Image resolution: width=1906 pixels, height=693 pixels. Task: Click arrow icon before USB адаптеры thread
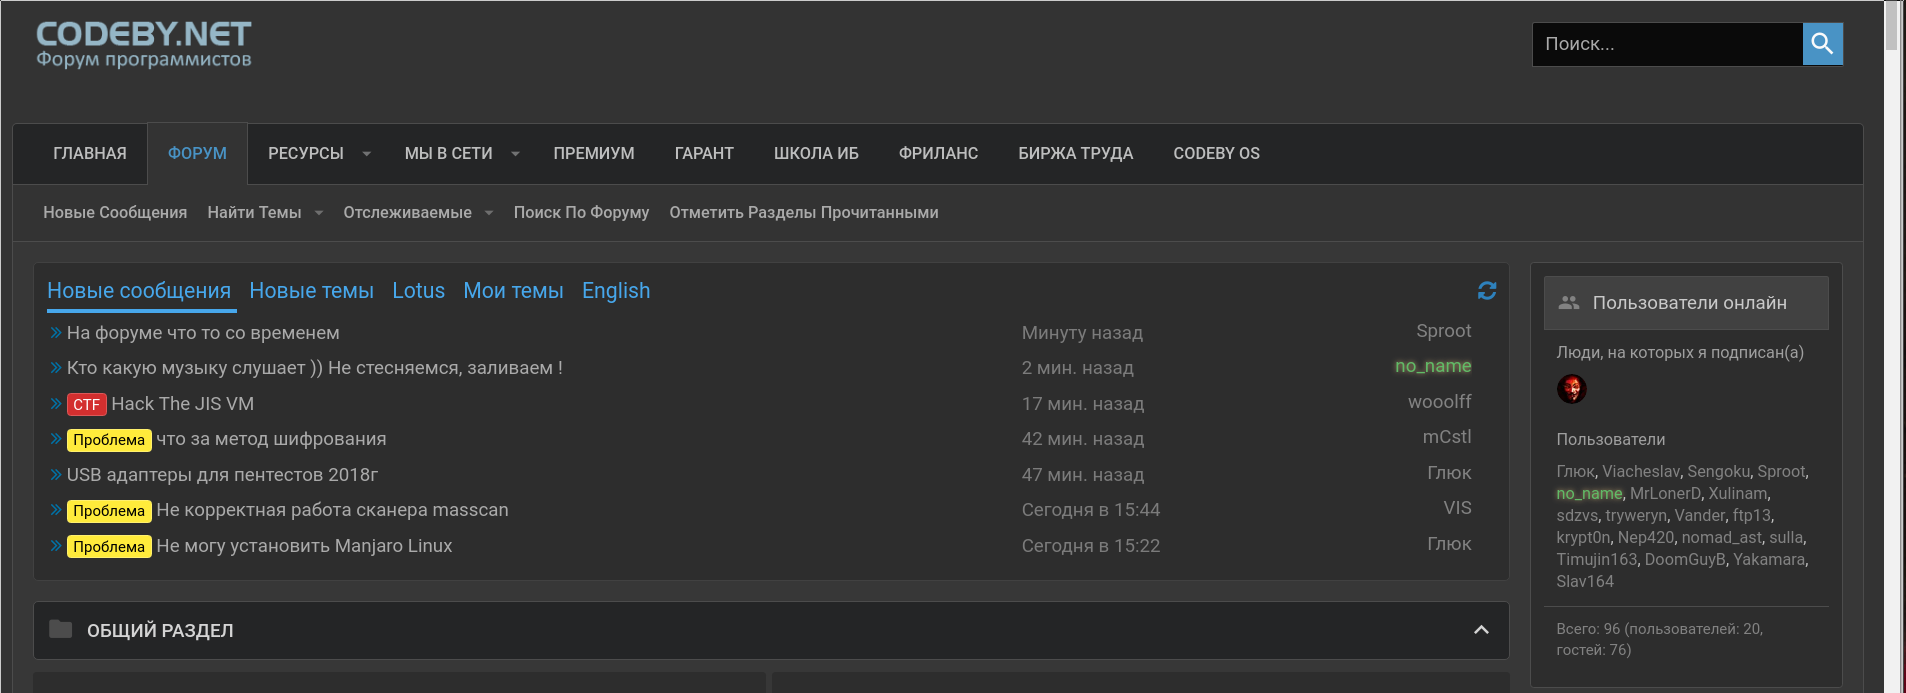[x=56, y=475]
